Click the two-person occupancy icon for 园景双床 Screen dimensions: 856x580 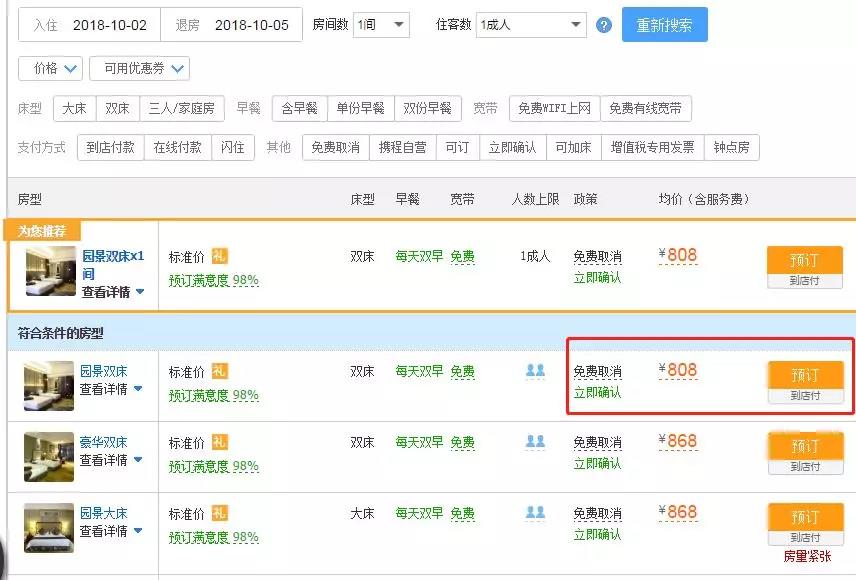535,371
